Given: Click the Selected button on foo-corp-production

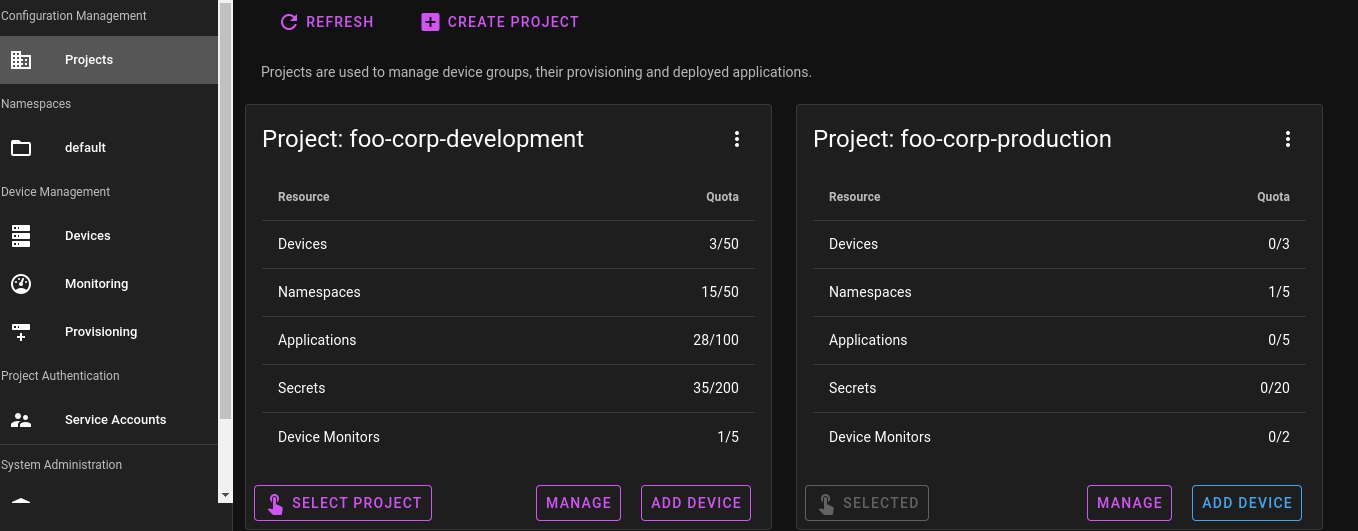Looking at the screenshot, I should pyautogui.click(x=867, y=503).
